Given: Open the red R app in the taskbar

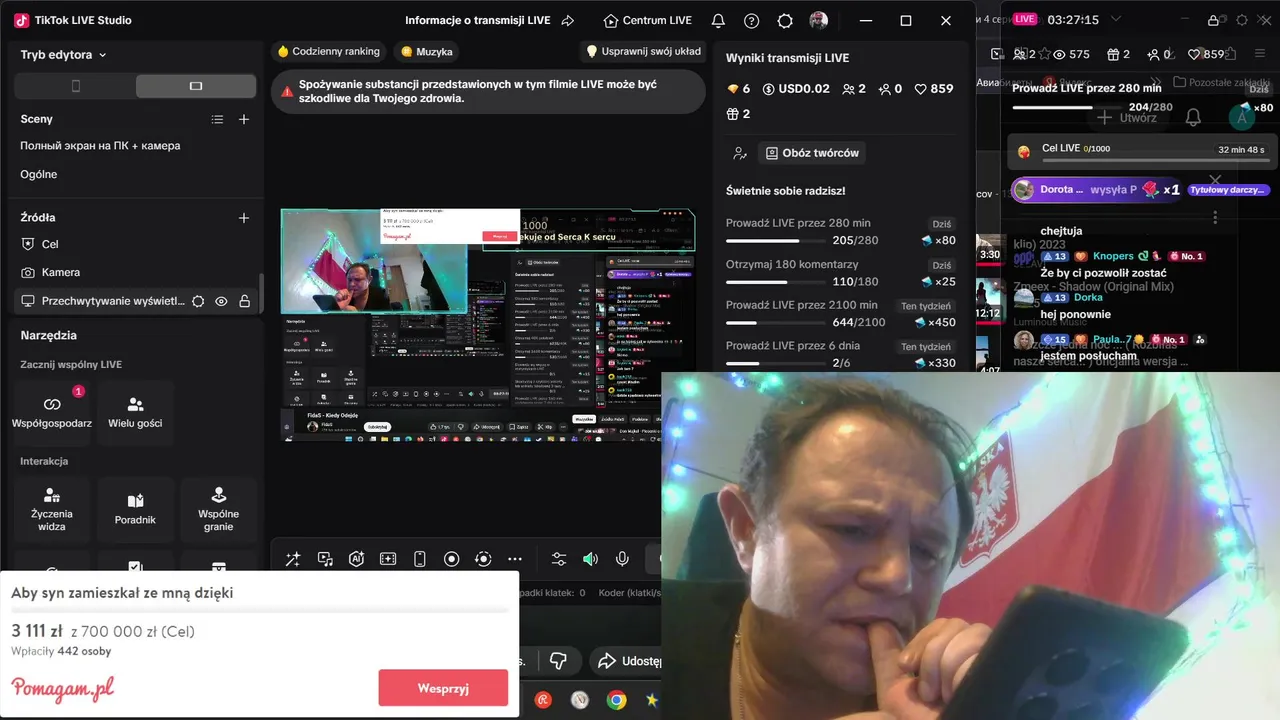Looking at the screenshot, I should (544, 700).
